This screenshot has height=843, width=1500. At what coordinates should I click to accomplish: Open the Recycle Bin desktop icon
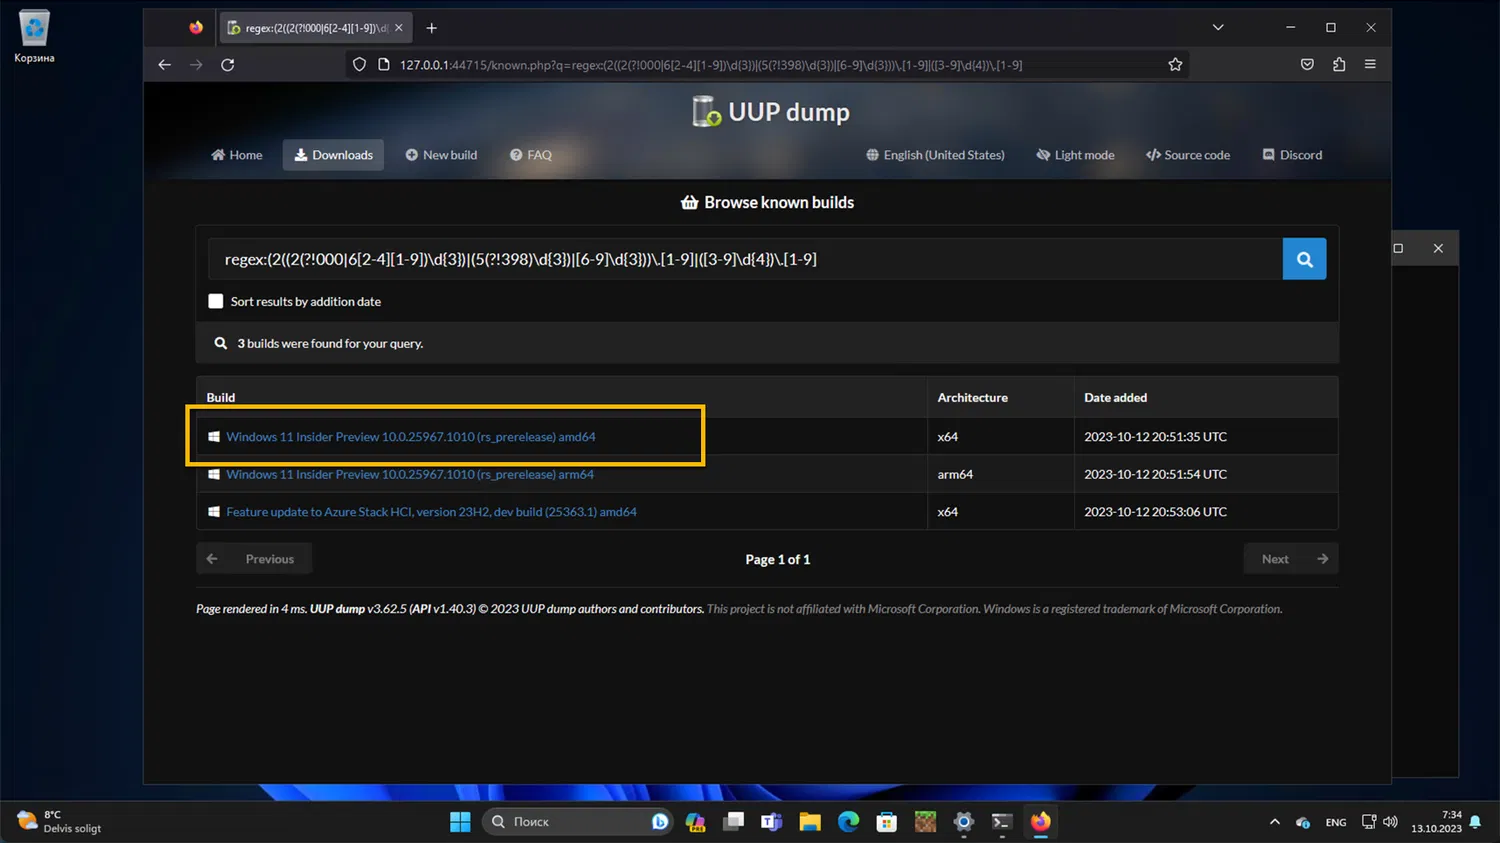coord(34,37)
